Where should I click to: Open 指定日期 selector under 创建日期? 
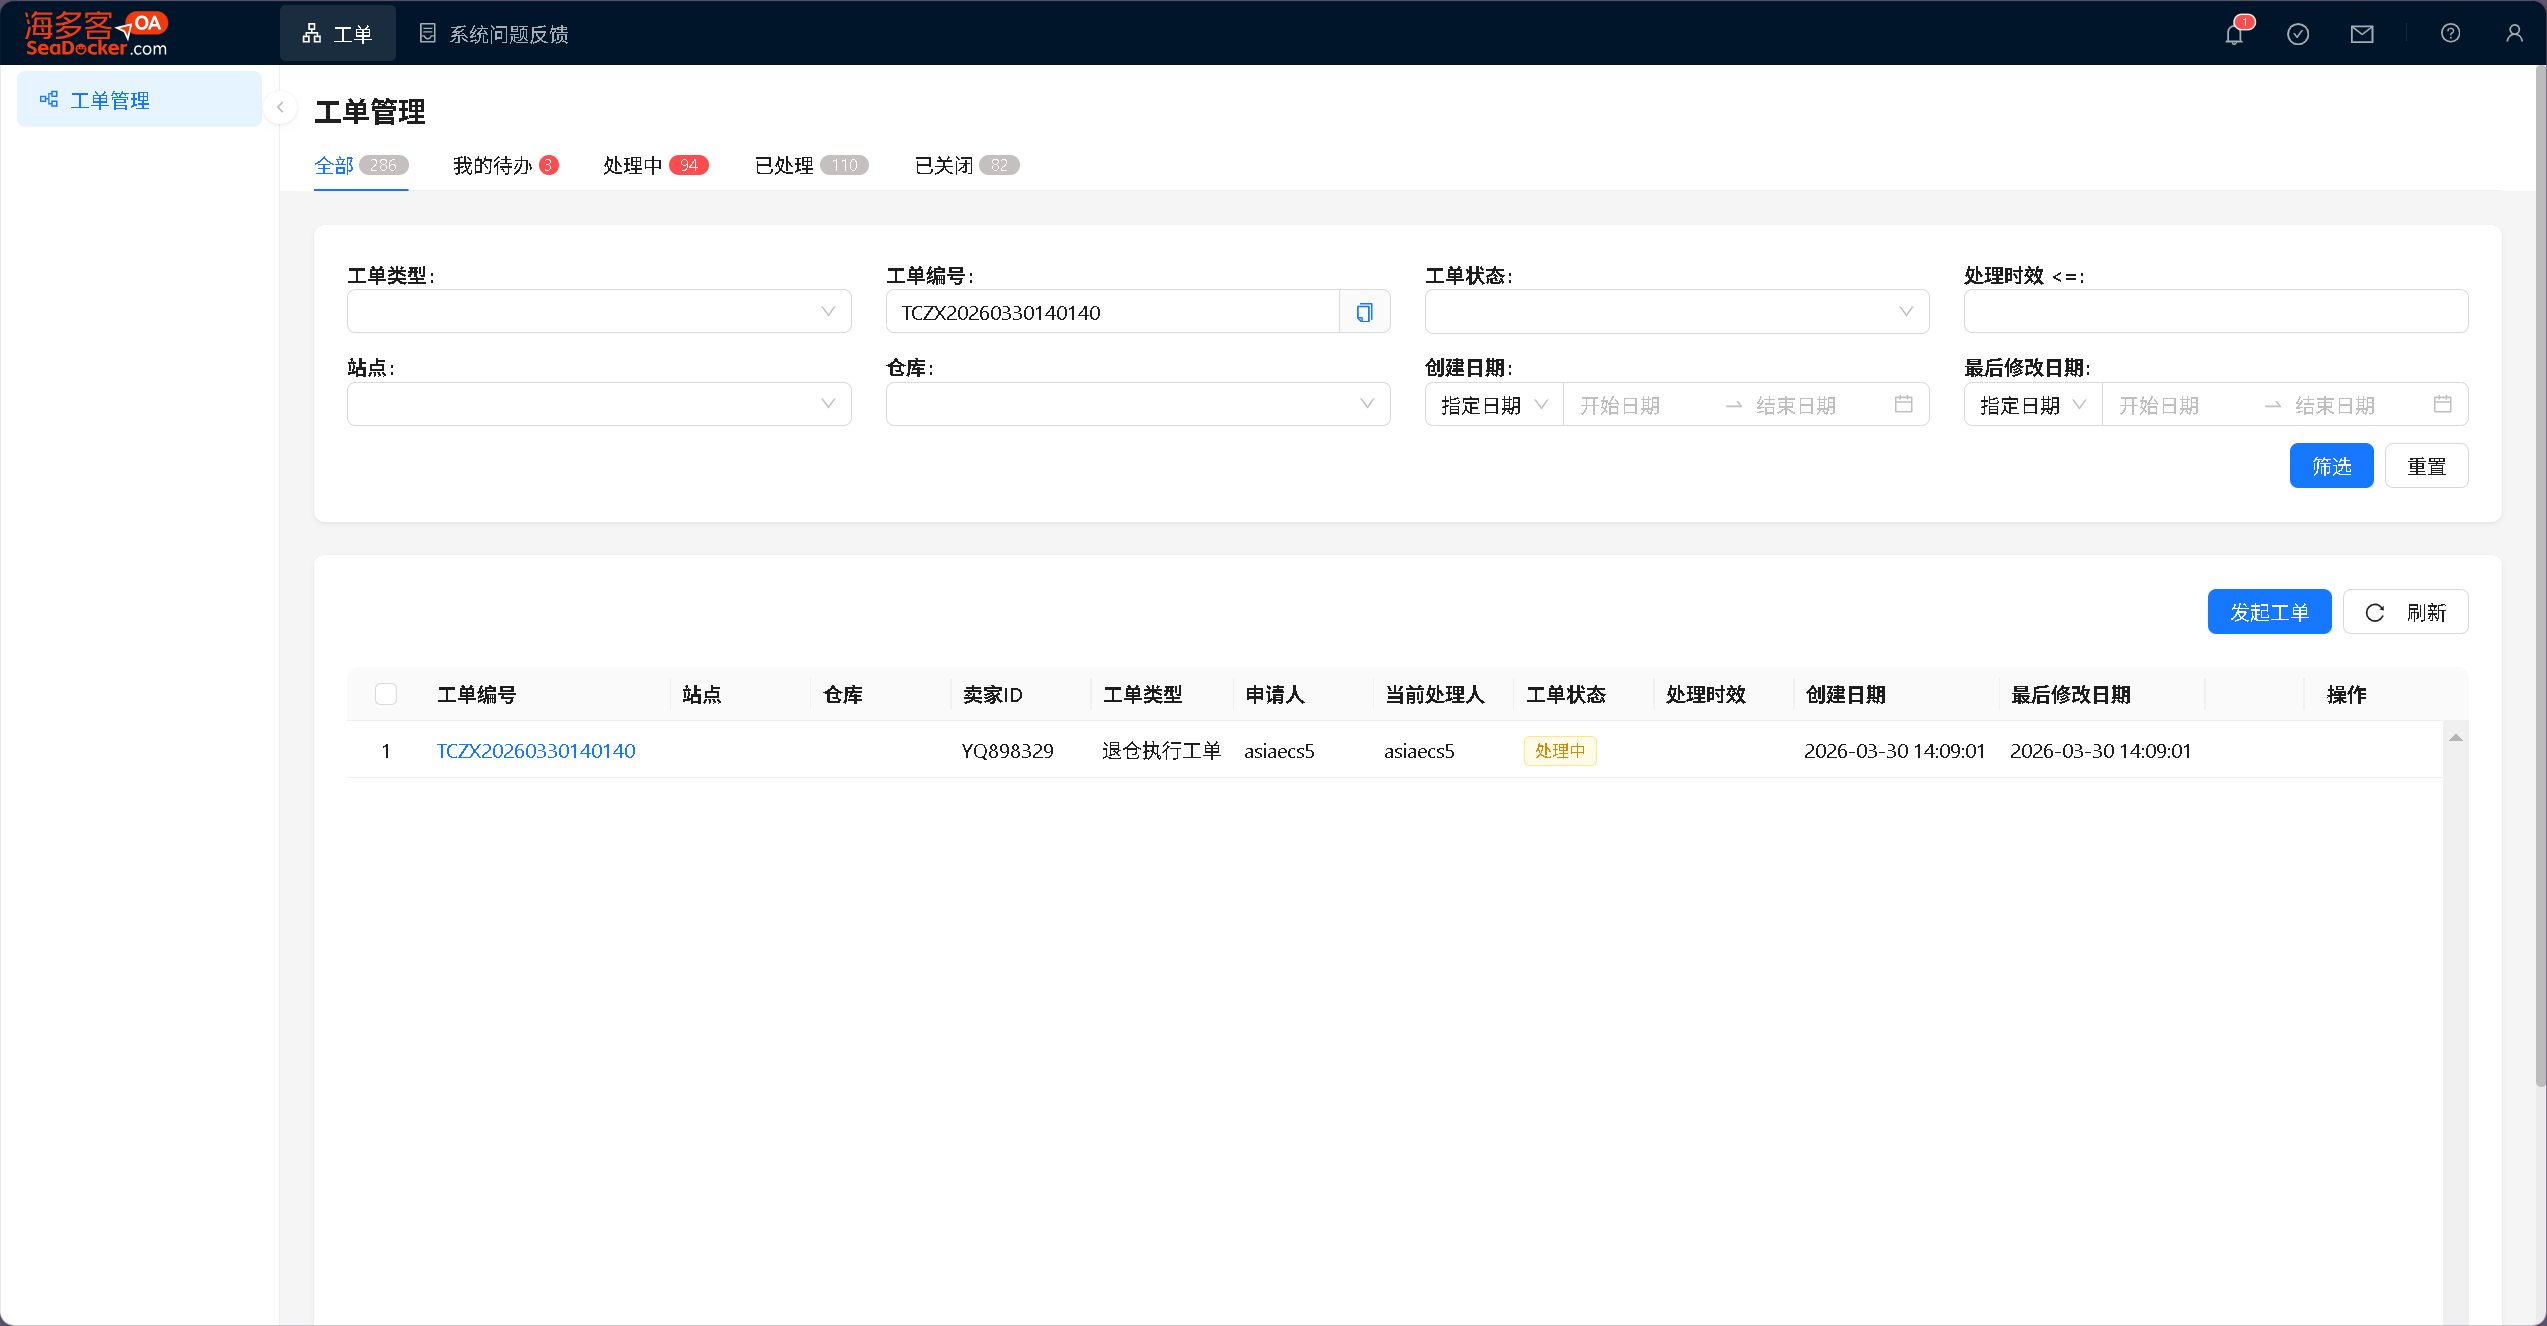[1493, 405]
